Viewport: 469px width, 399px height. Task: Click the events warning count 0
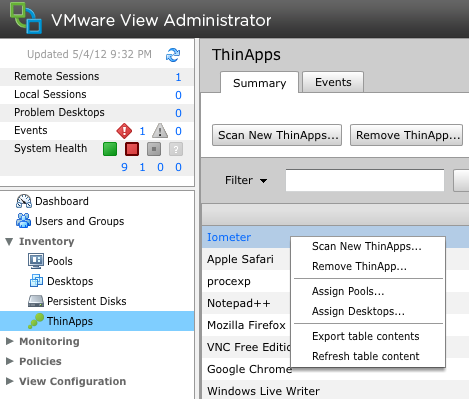coord(178,131)
